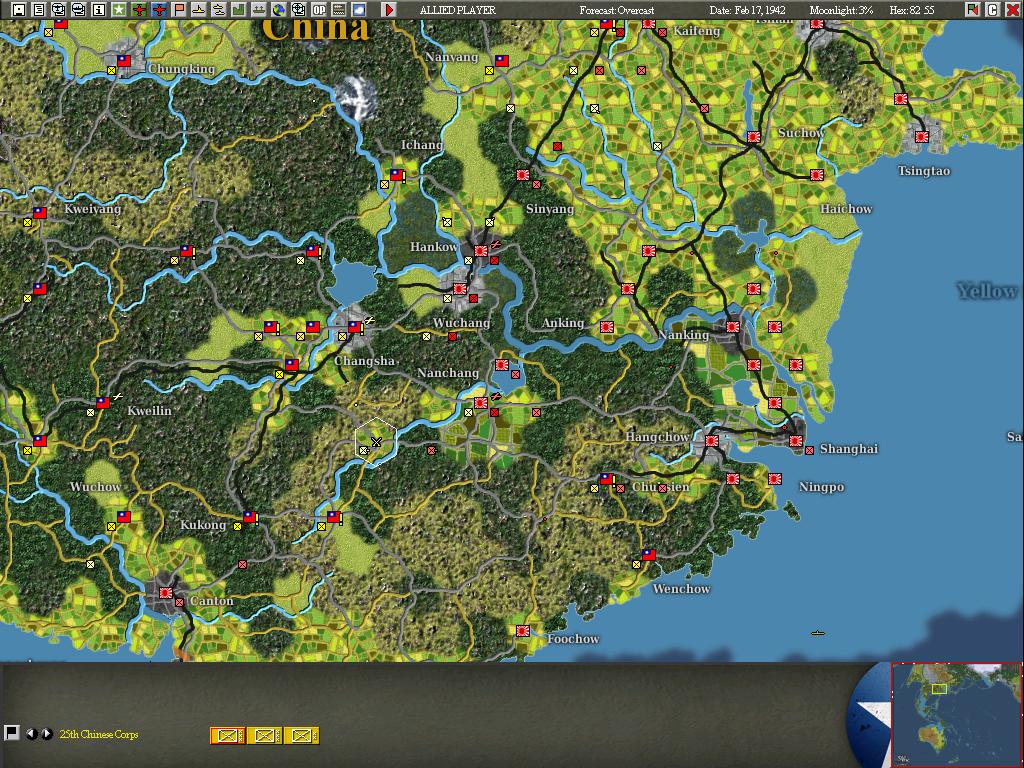Viewport: 1024px width, 768px height.
Task: Click the striped panel icon next to OP
Action: pyautogui.click(x=339, y=9)
